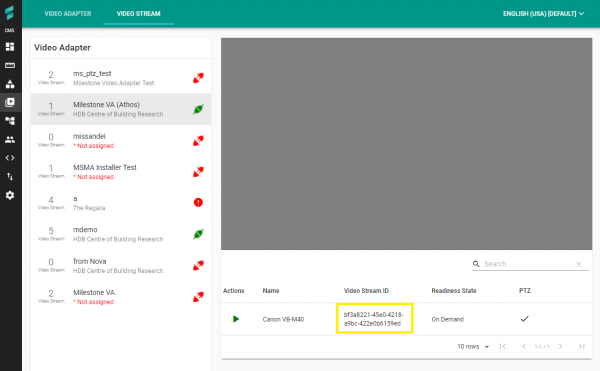The height and width of the screenshot is (371, 600).
Task: Click the Canon VB-M40 name cell
Action: 283,319
